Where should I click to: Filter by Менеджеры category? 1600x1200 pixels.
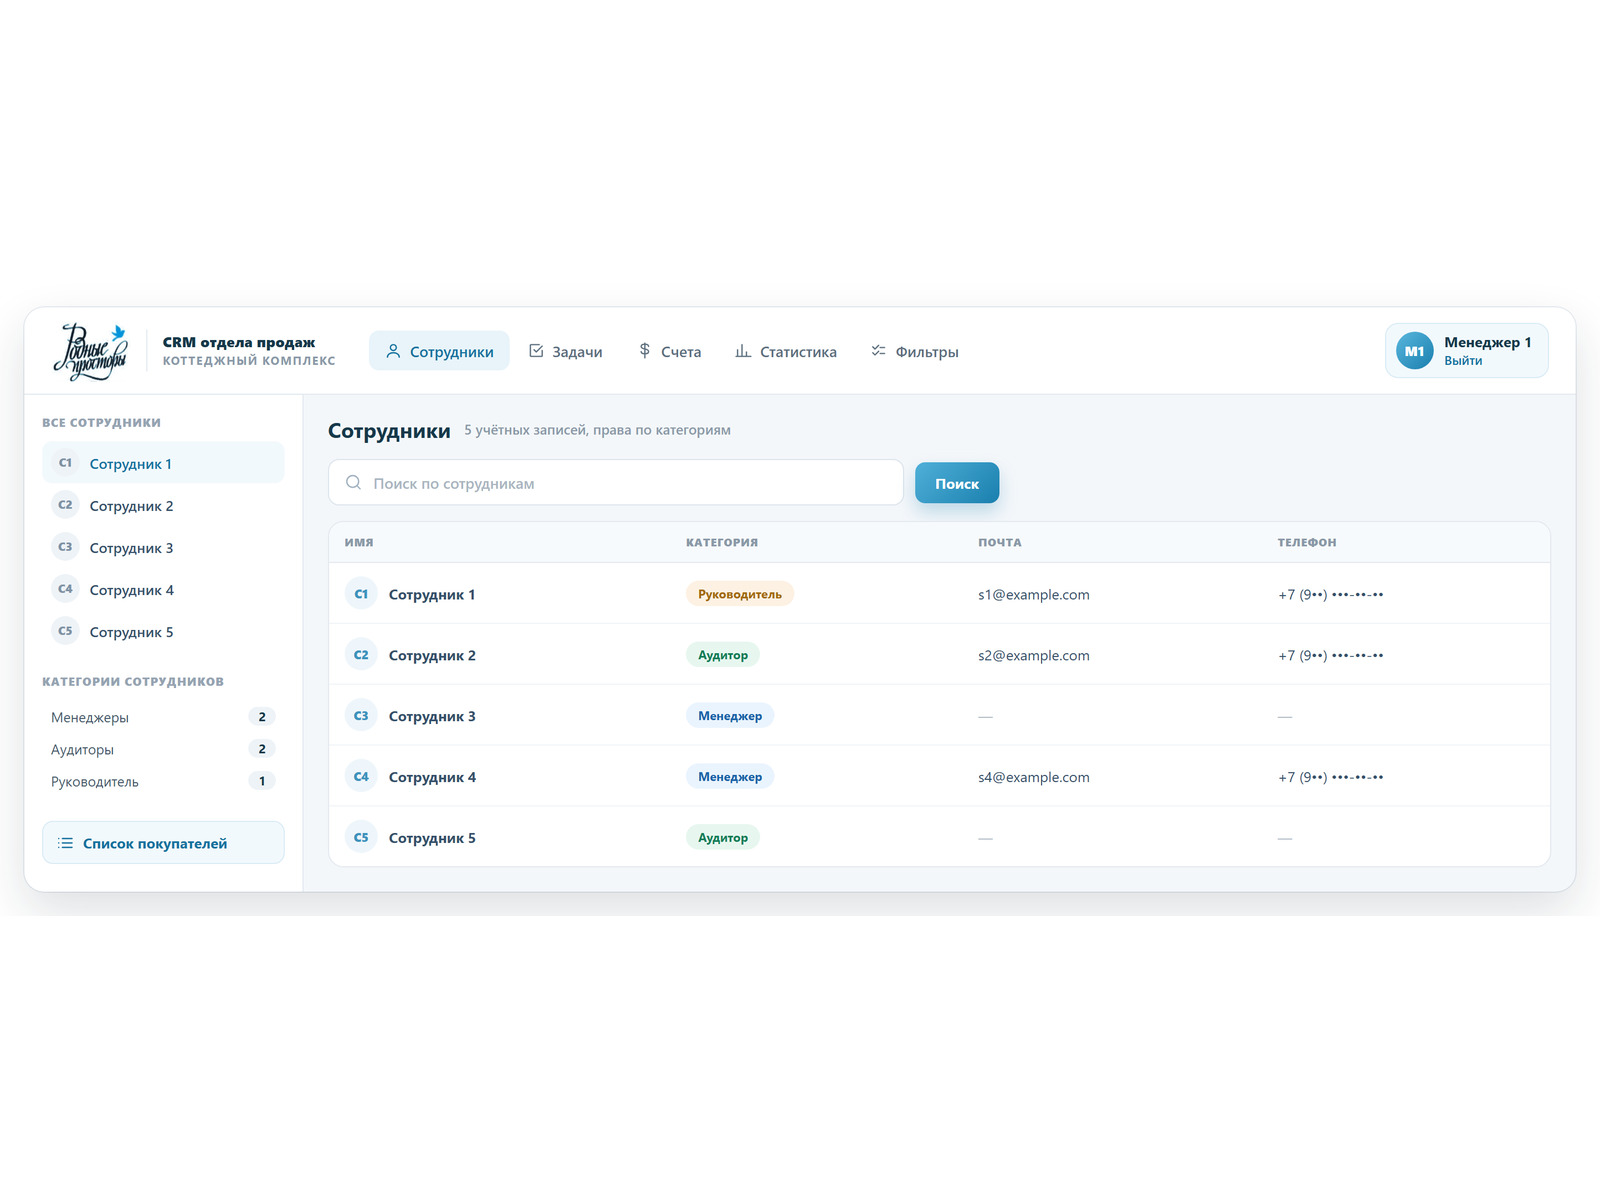tap(163, 717)
